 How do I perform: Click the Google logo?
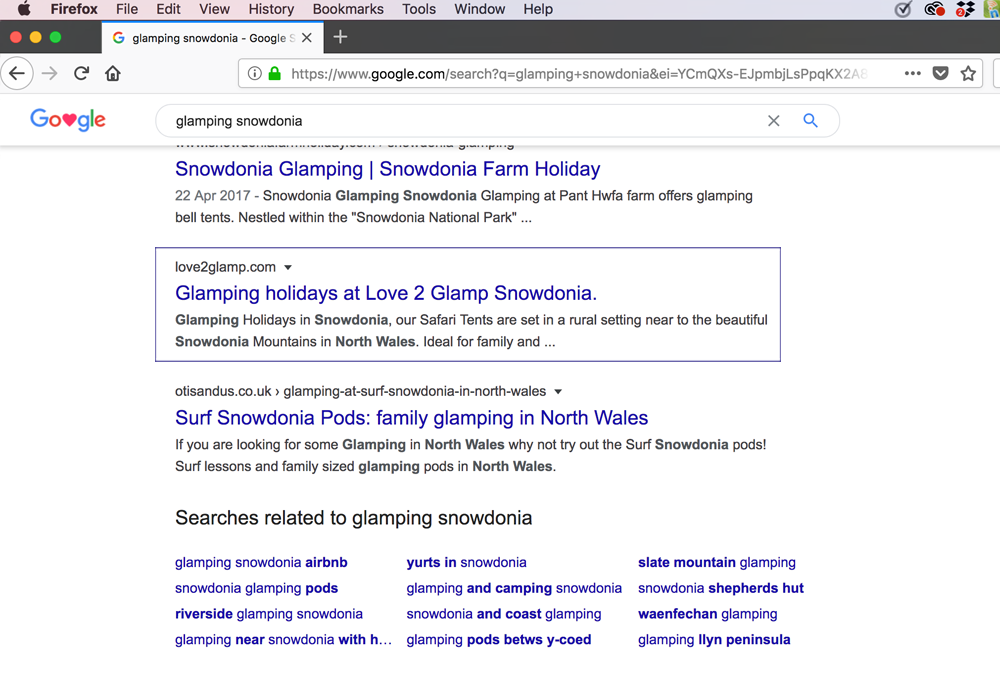pyautogui.click(x=68, y=120)
